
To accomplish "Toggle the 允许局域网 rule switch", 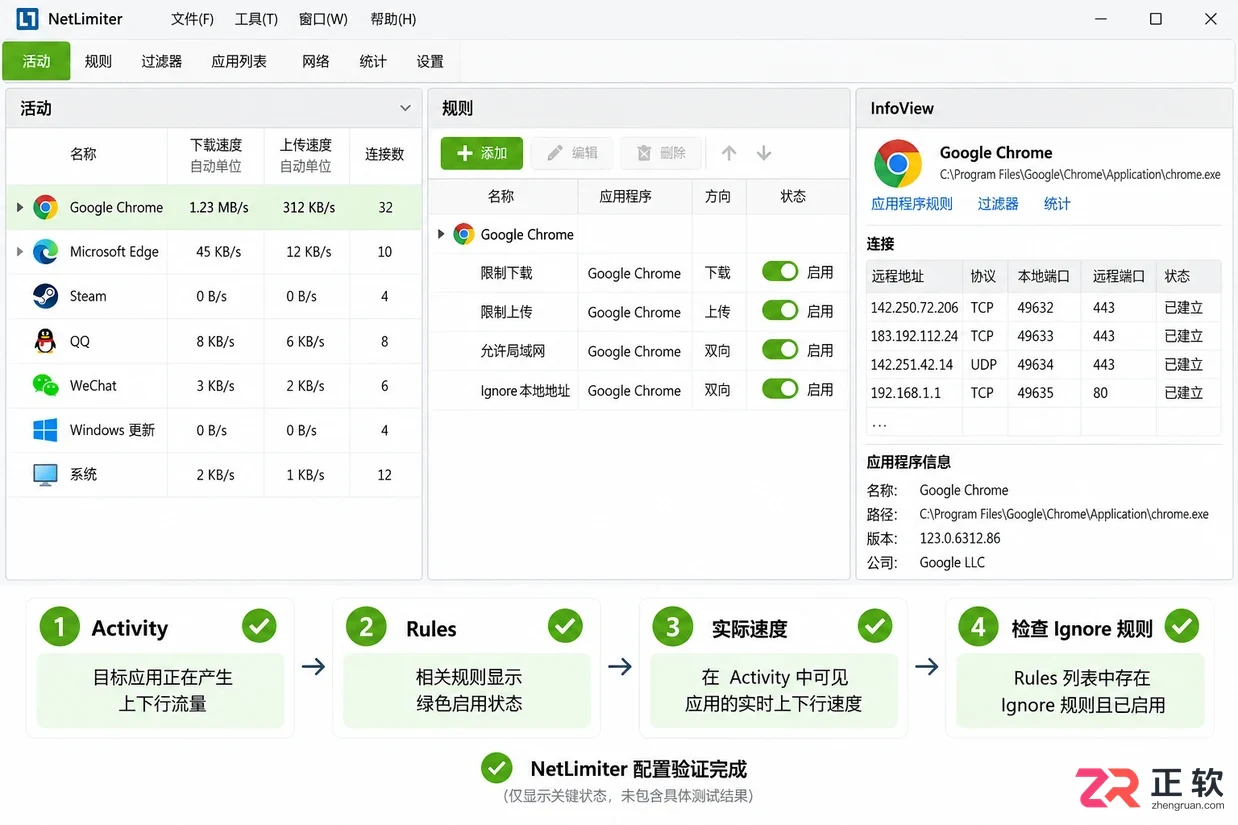I will pyautogui.click(x=780, y=350).
